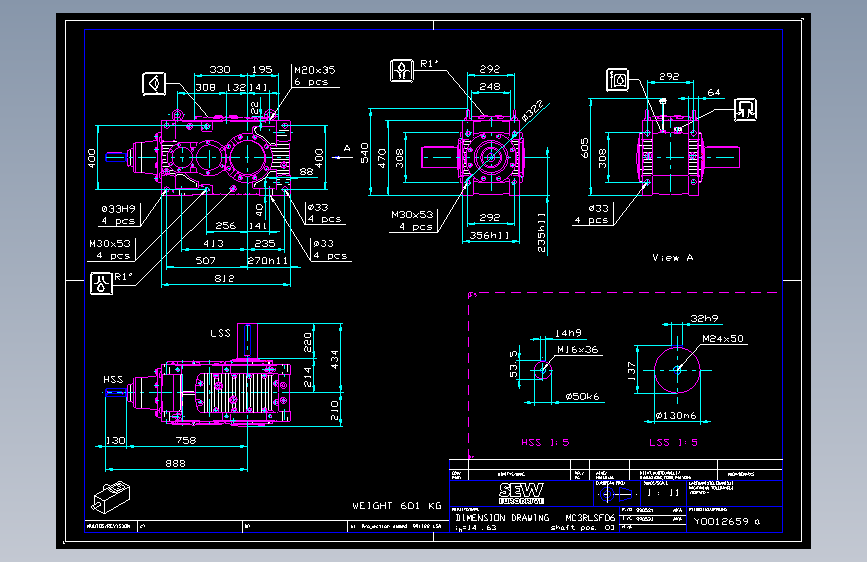
Task: Click the ø33H9 hole callout
Action: point(118,209)
